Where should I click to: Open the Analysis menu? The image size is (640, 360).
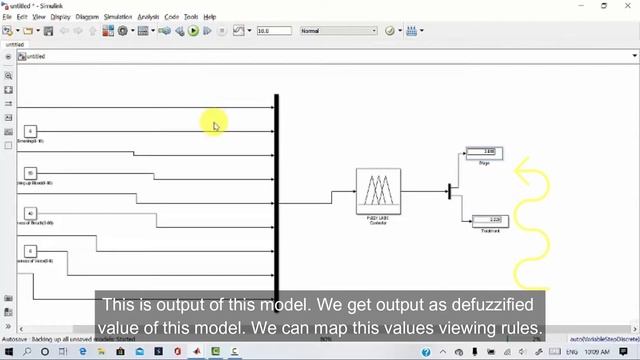coord(148,17)
